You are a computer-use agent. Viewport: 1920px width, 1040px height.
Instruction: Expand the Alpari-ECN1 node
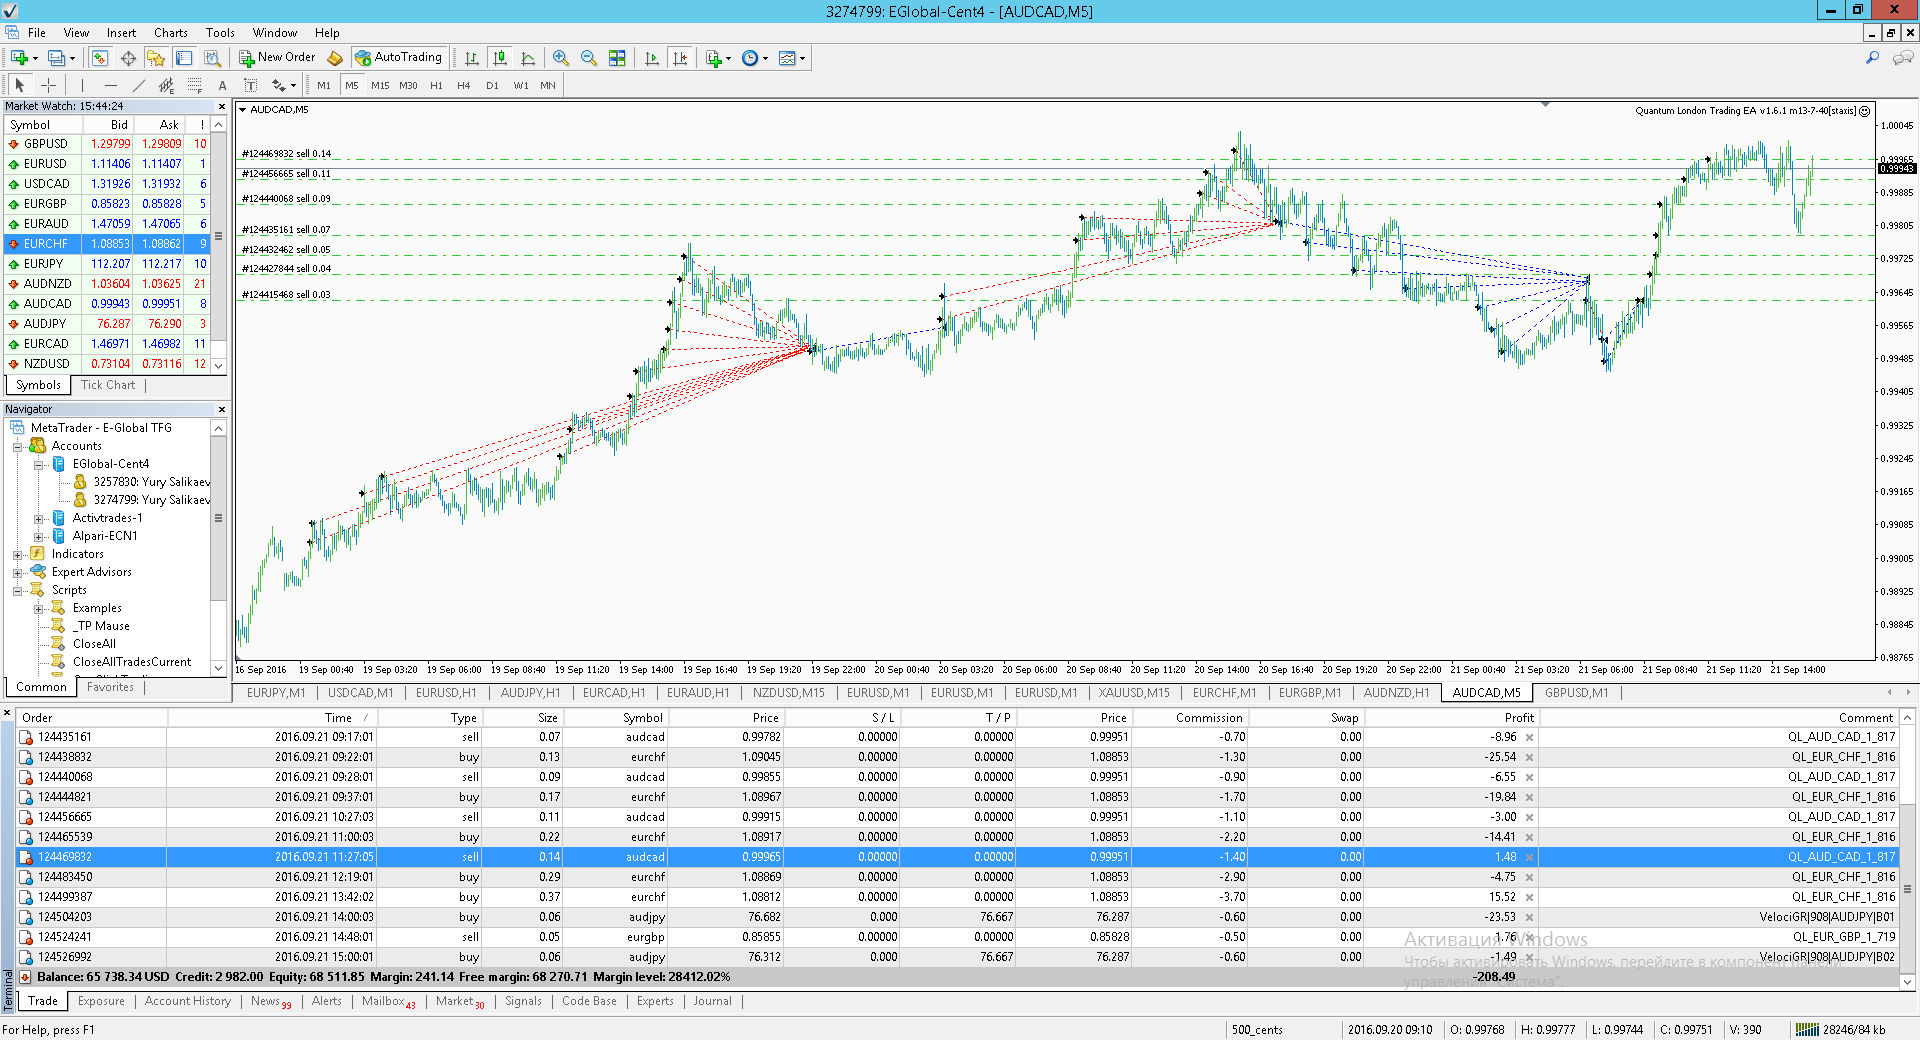(x=38, y=536)
